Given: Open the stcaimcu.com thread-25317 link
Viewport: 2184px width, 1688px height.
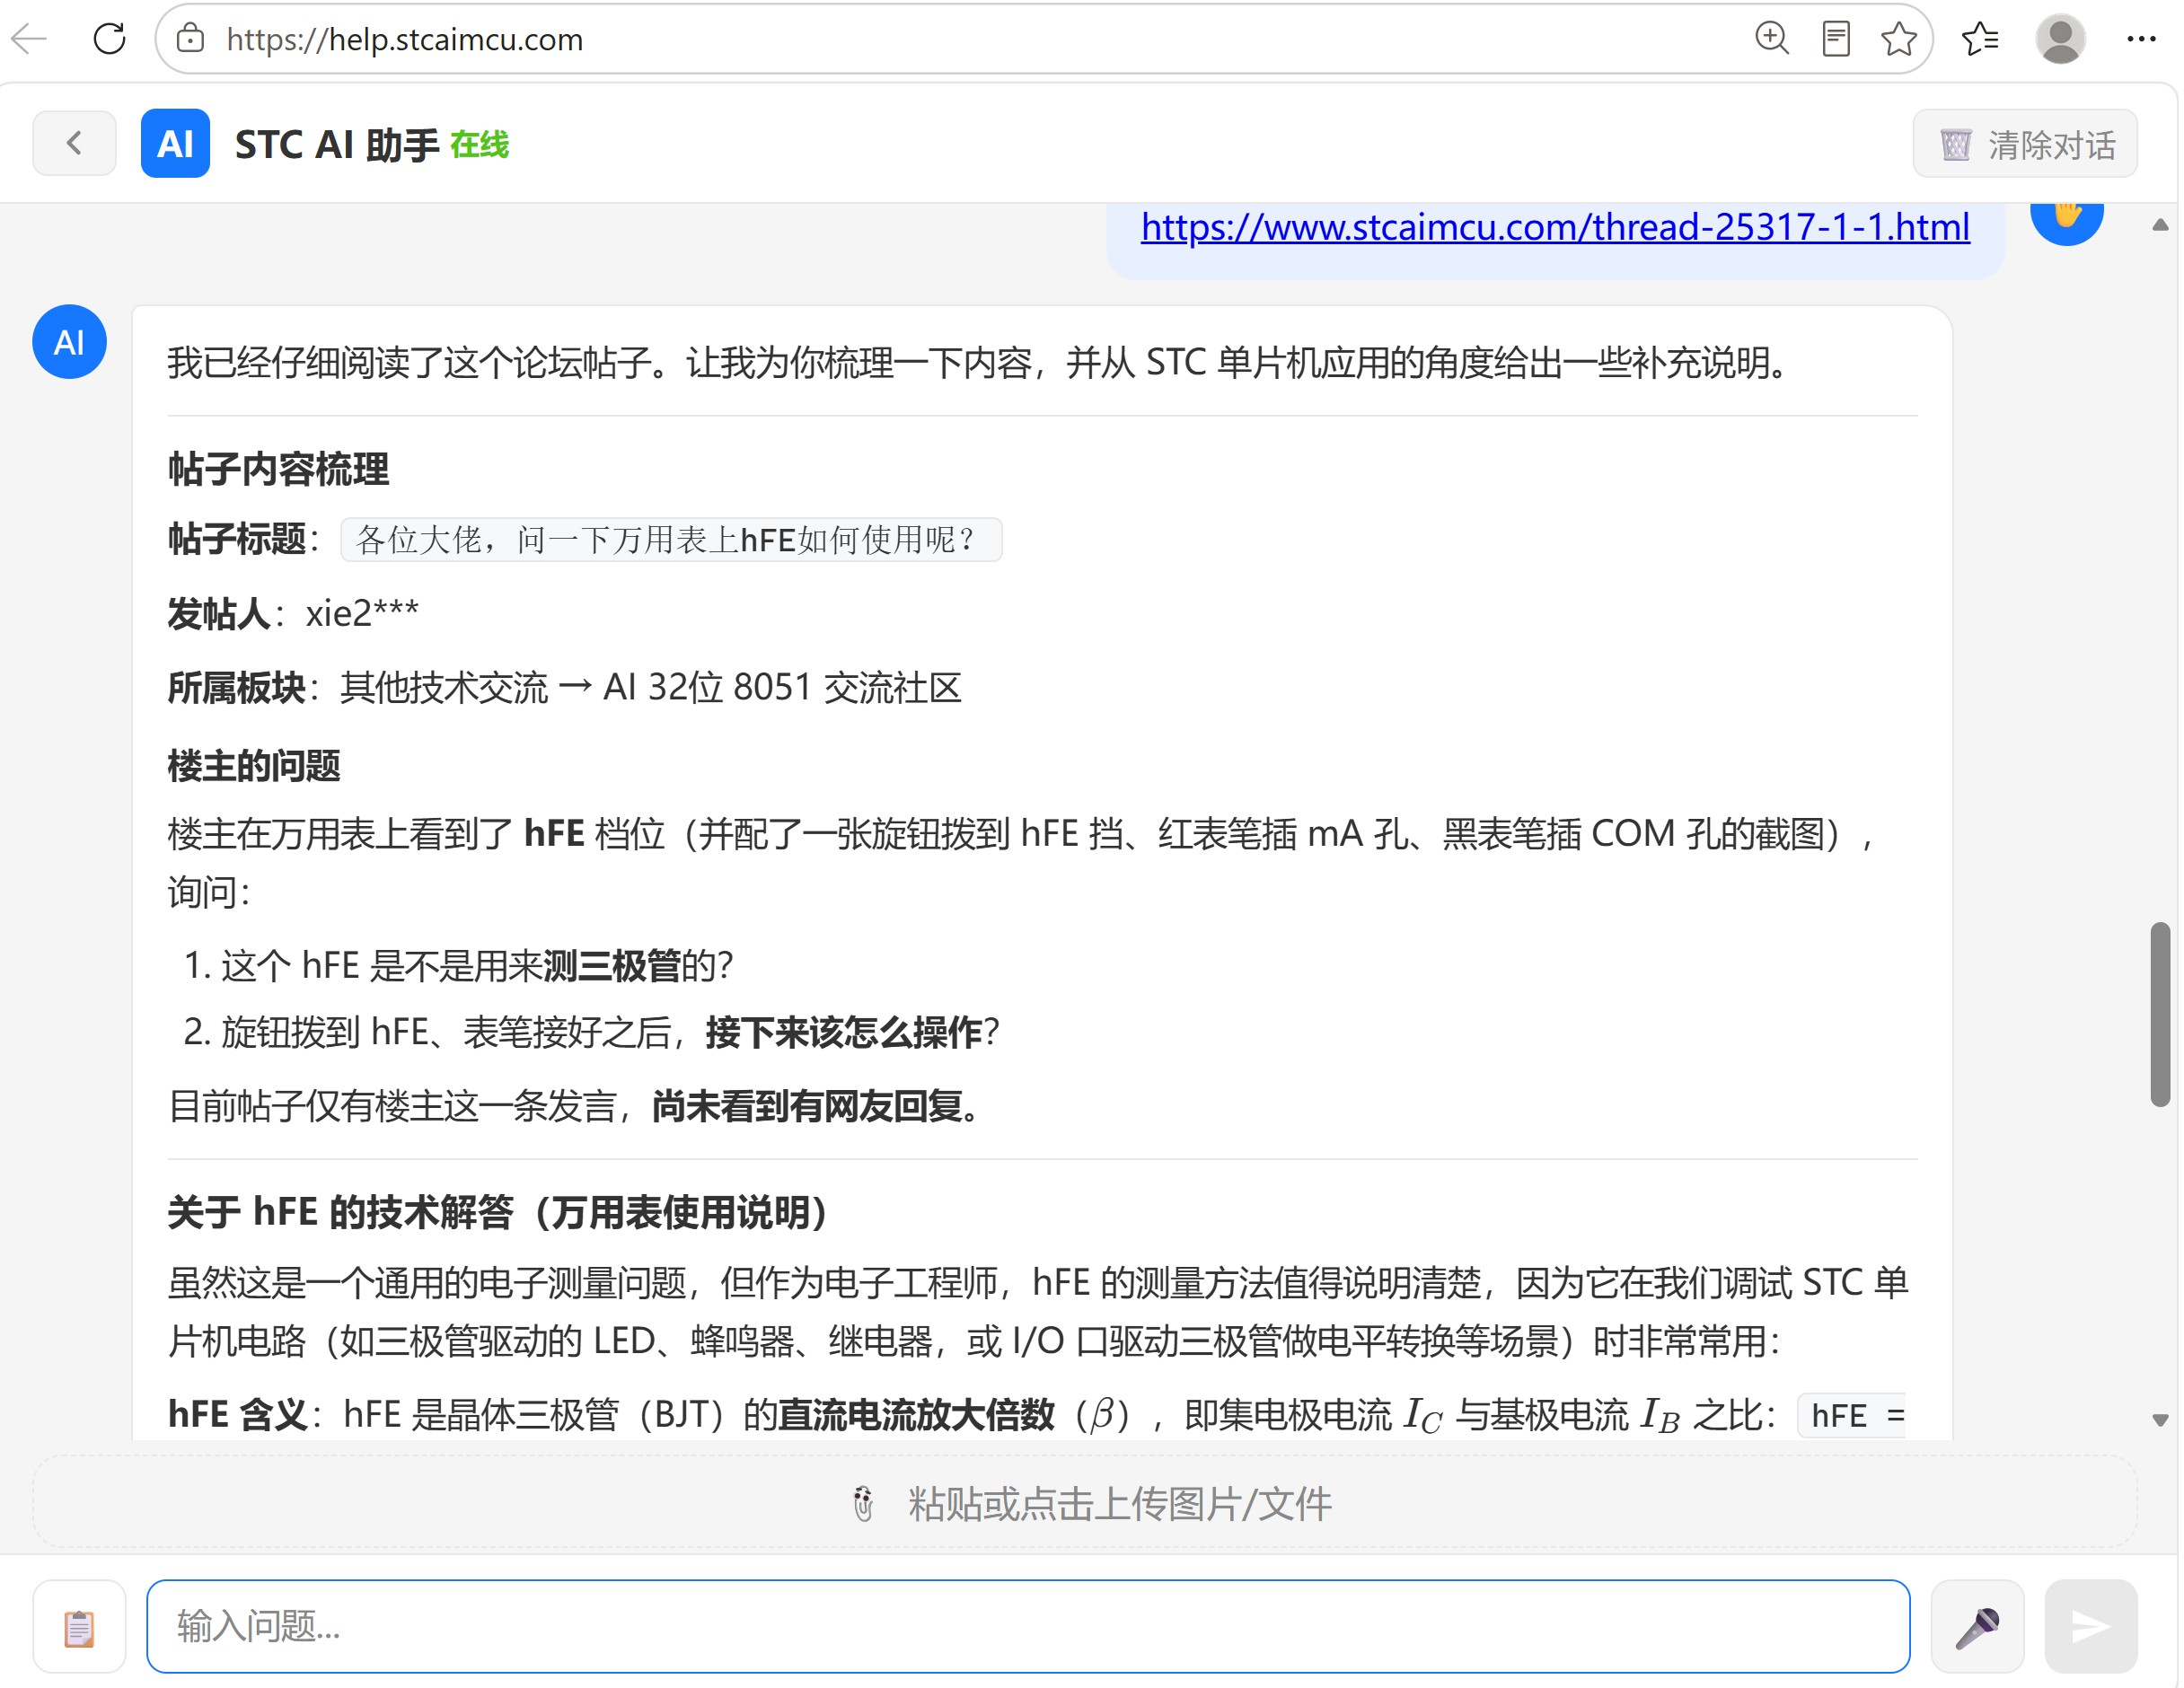Looking at the screenshot, I should 1555,227.
